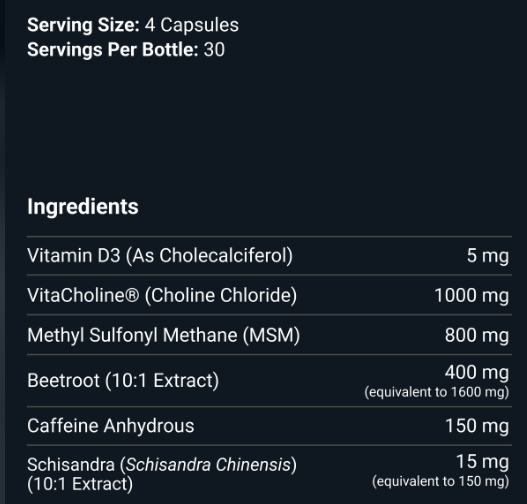Click the 1000 mg choline amount

coord(472,296)
